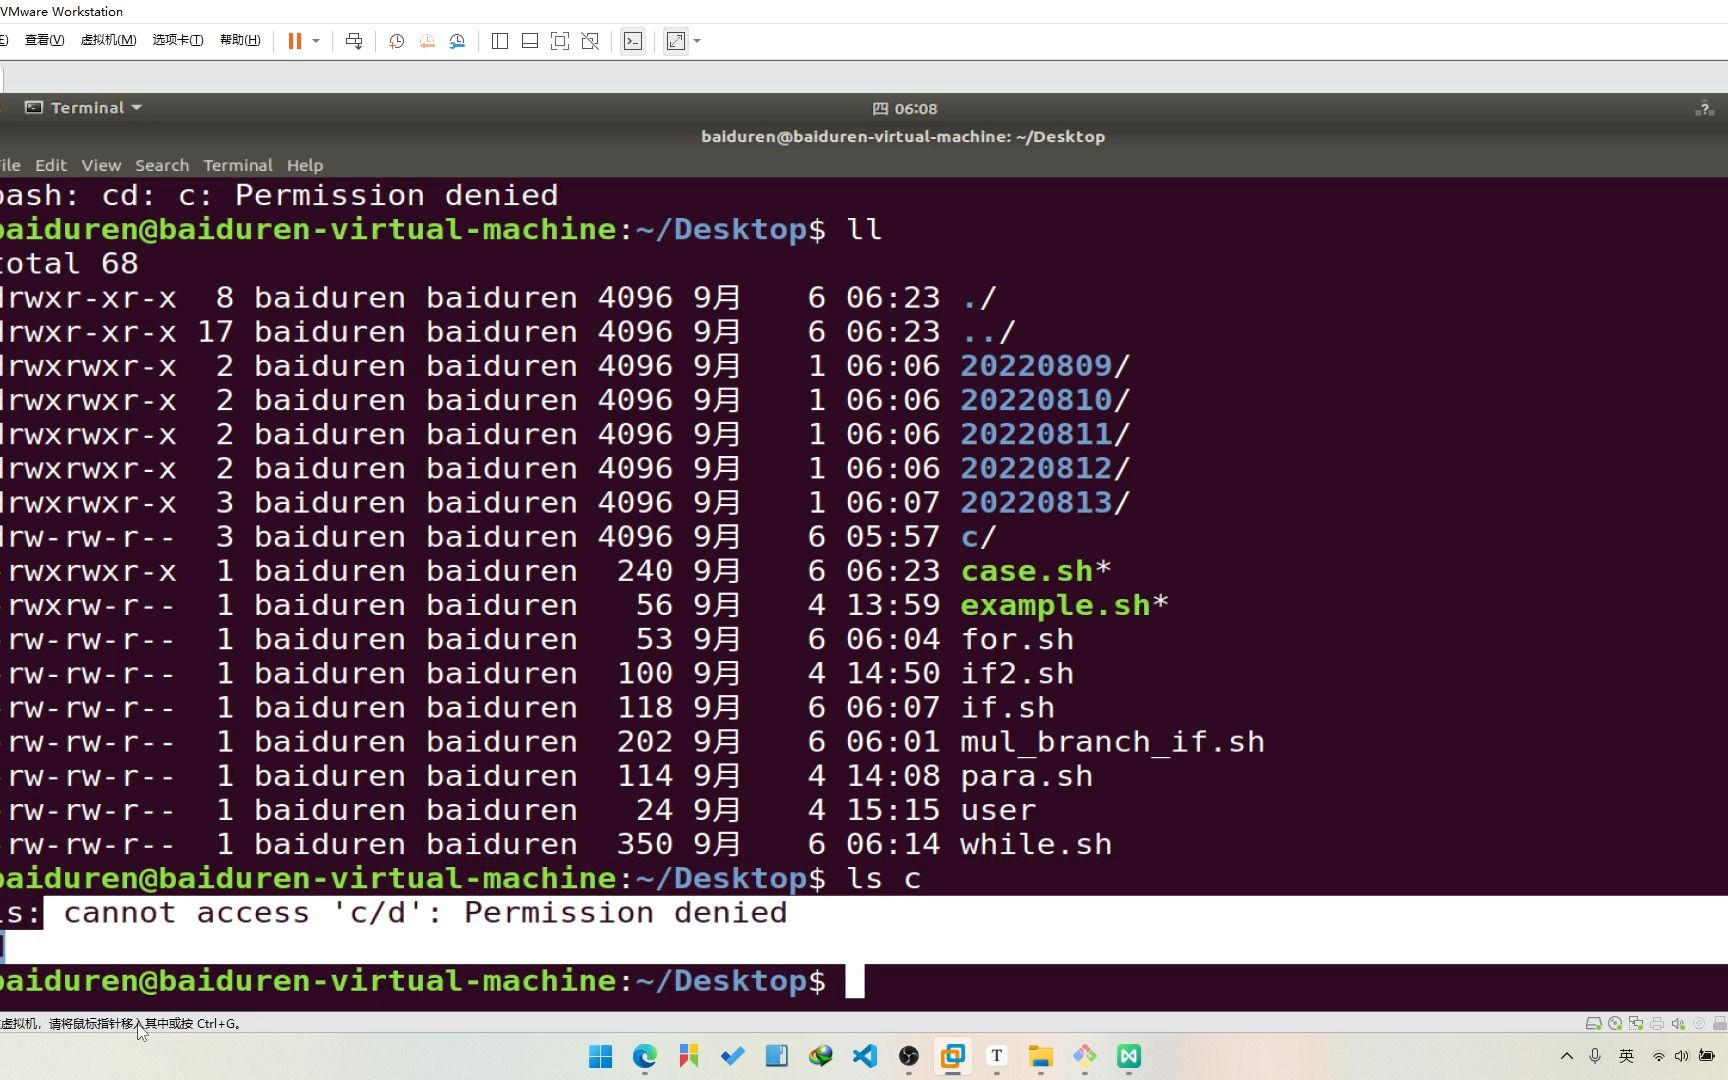Click the 20220813/ directory name
This screenshot has height=1080, width=1728.
tap(1045, 502)
